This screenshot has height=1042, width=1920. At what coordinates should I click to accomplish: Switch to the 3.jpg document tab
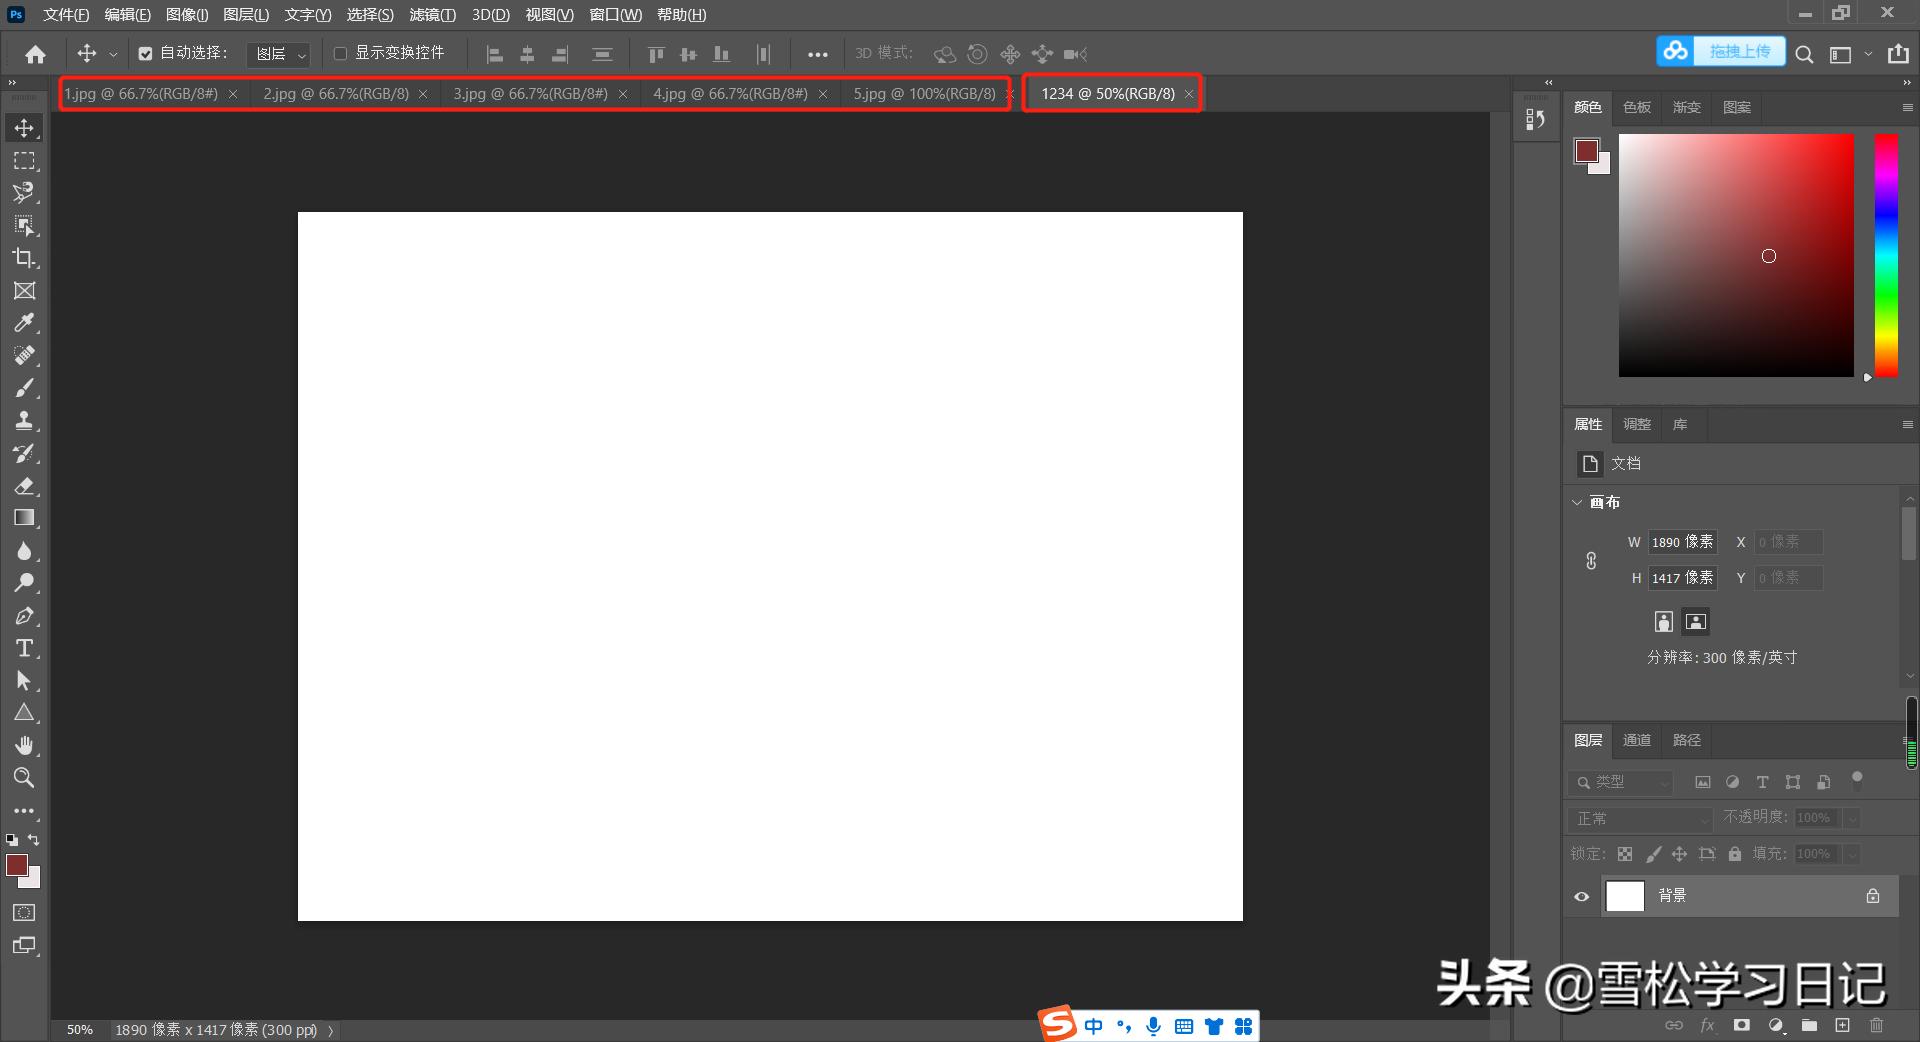[x=530, y=94]
